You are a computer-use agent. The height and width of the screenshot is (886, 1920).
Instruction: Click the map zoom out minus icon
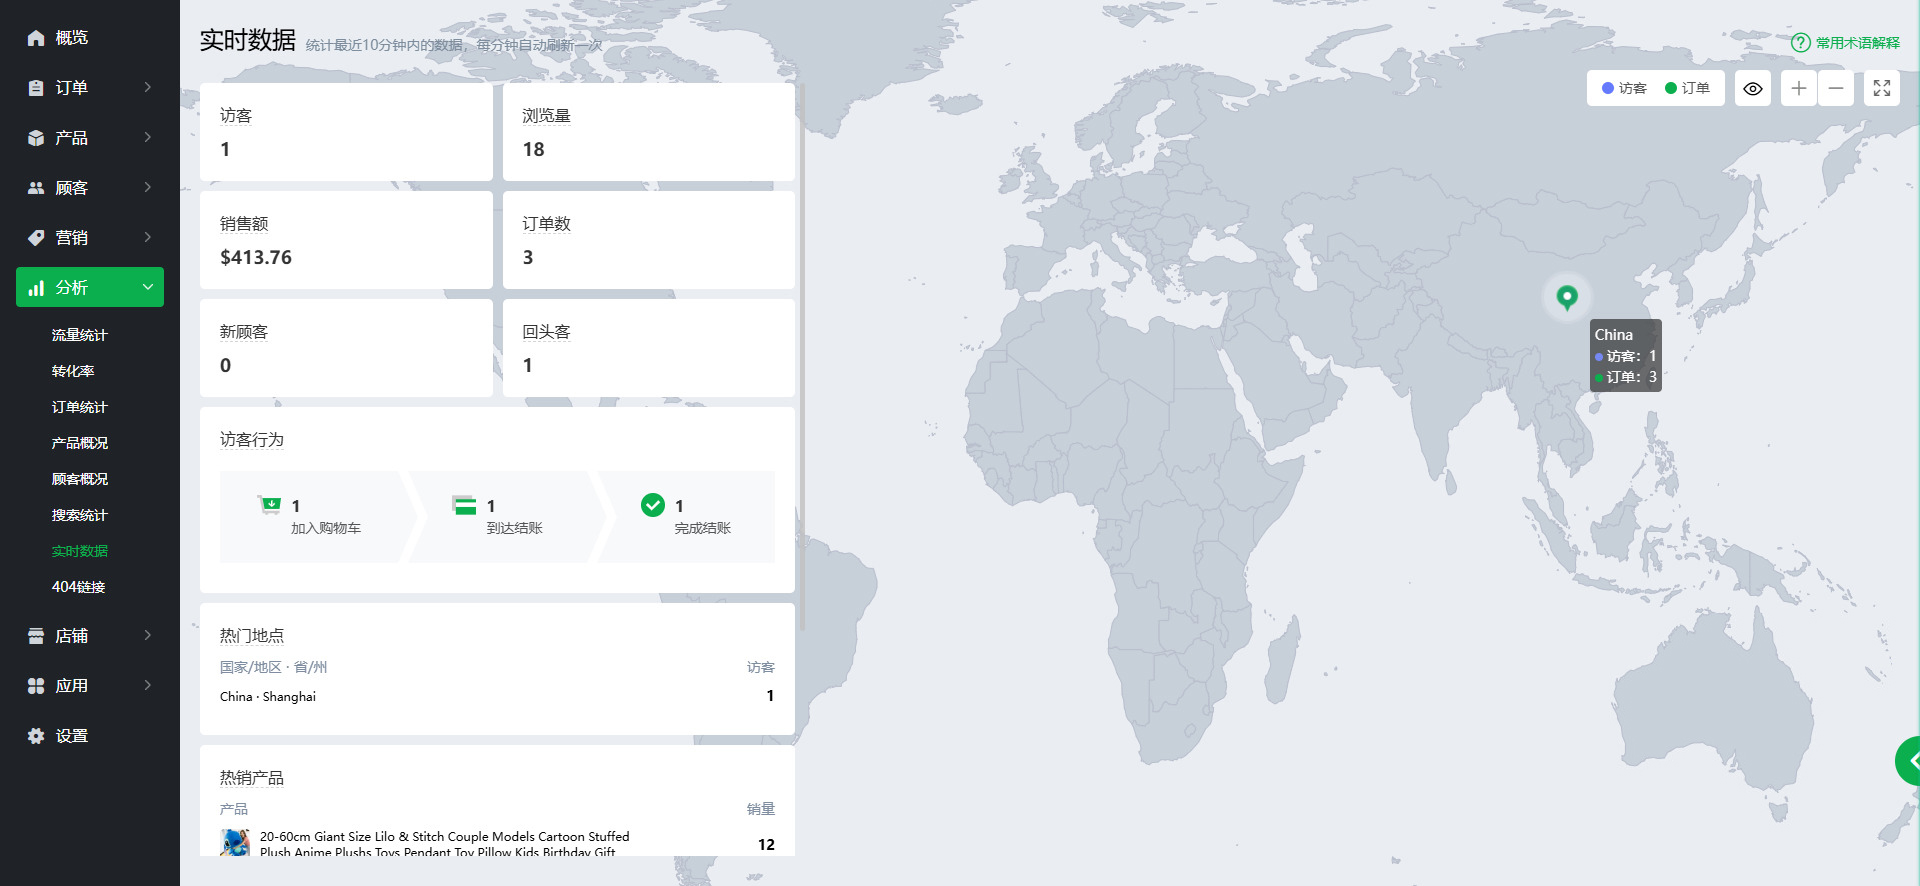(x=1836, y=88)
